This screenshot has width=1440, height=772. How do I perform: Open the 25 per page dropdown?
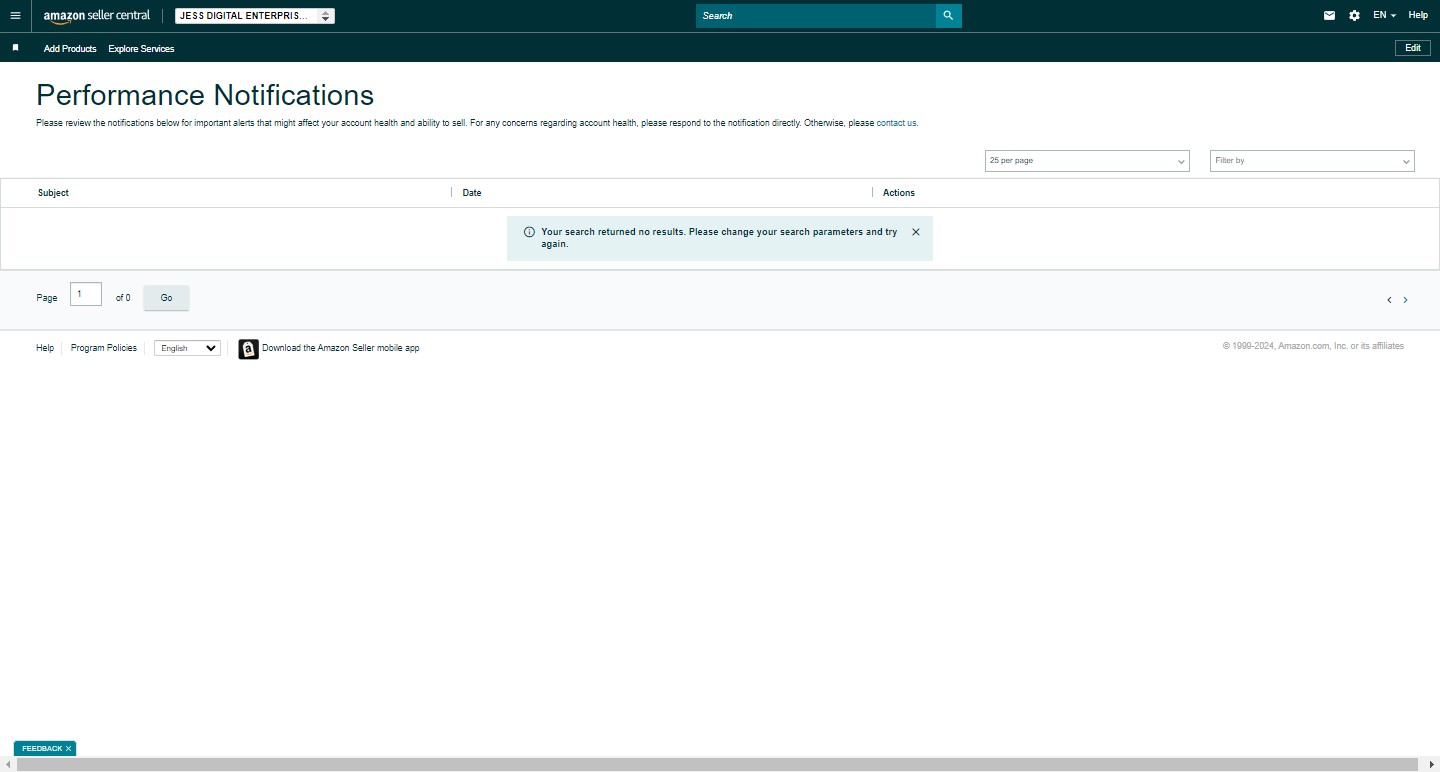coord(1087,161)
